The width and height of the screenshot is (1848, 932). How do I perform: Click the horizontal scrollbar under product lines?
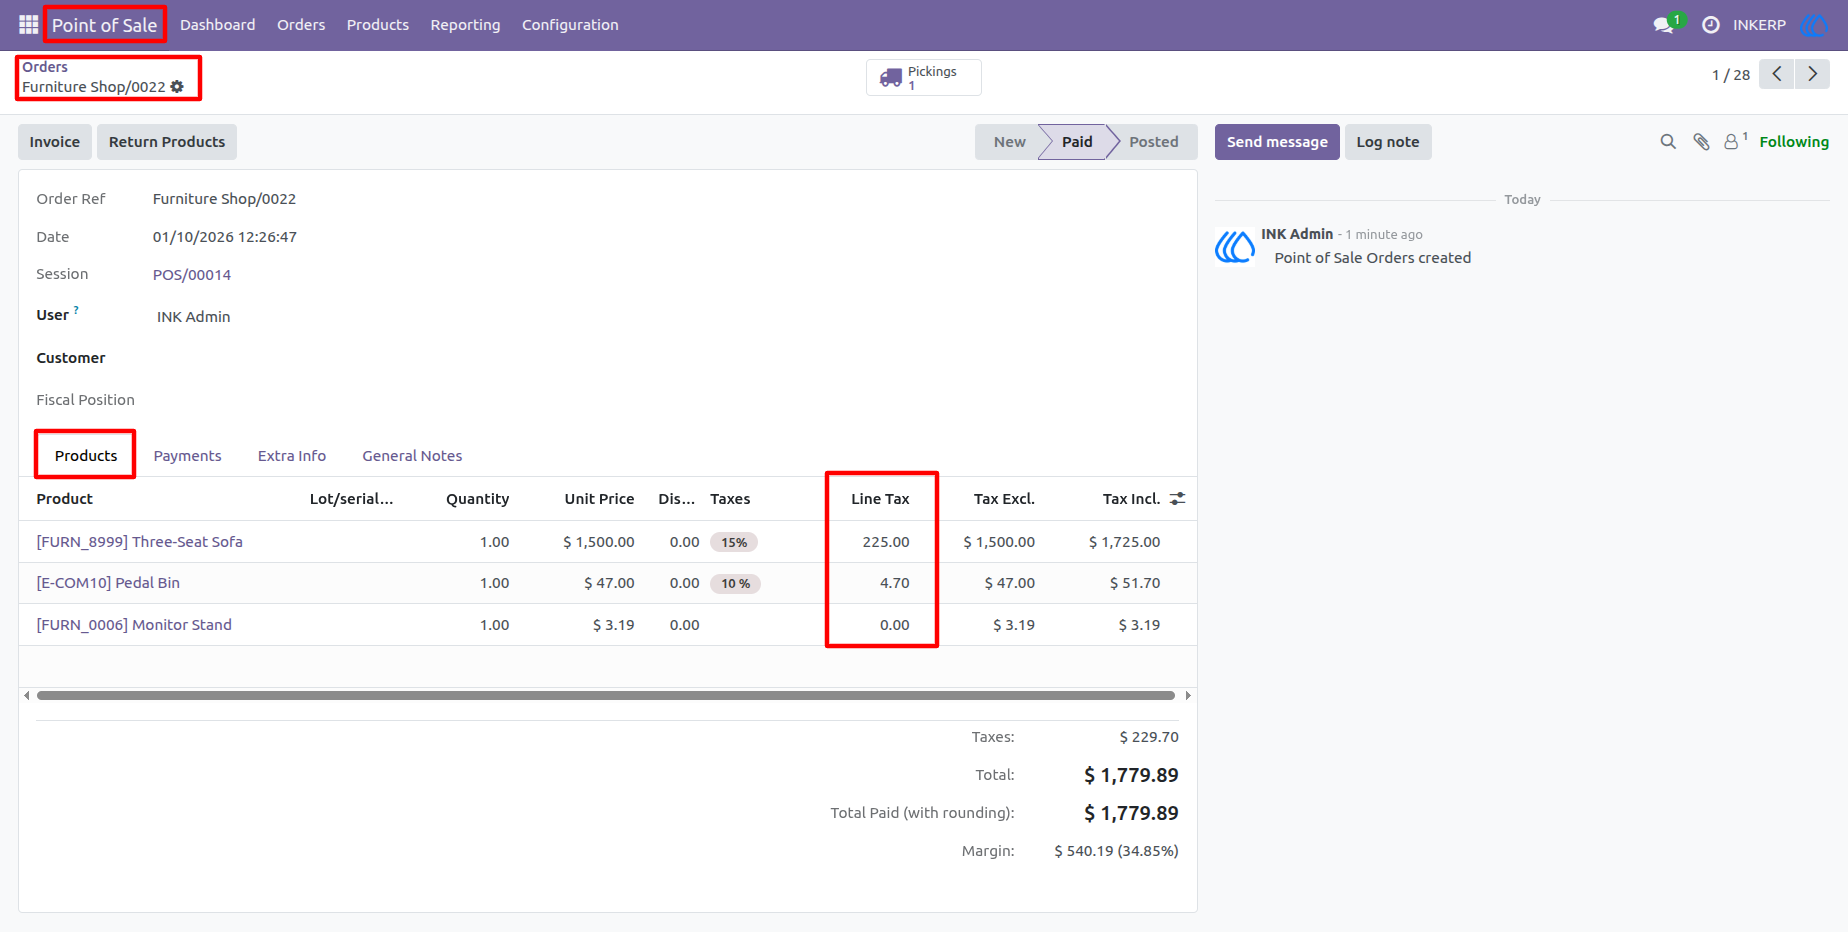point(606,695)
